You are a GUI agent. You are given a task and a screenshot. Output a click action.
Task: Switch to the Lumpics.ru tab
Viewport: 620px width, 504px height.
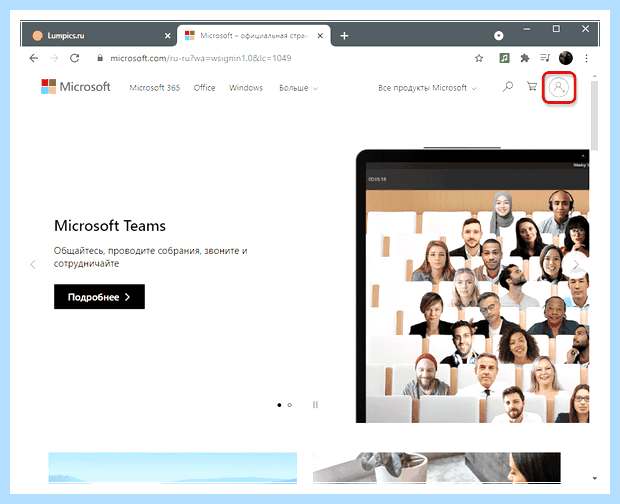99,36
